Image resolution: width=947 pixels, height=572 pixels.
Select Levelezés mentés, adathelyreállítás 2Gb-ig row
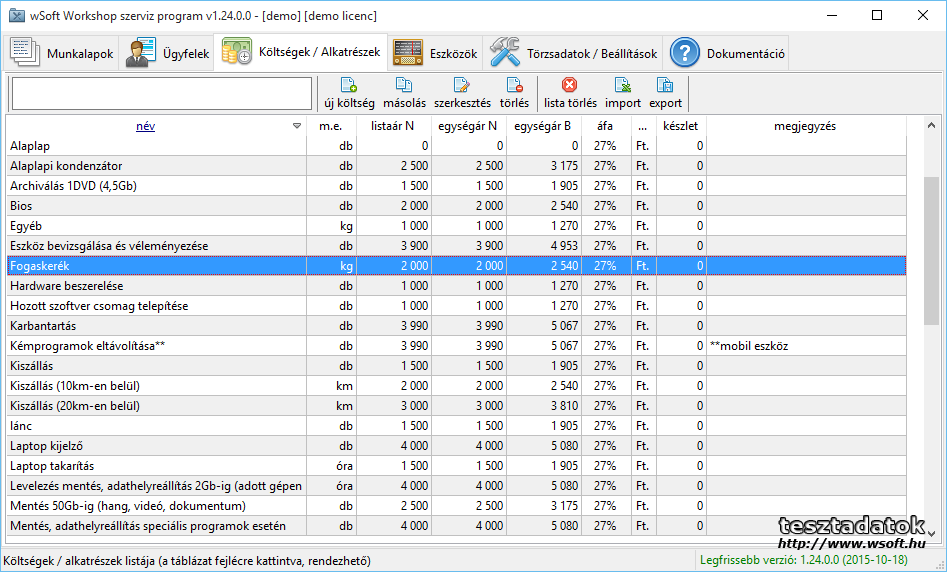(456, 485)
